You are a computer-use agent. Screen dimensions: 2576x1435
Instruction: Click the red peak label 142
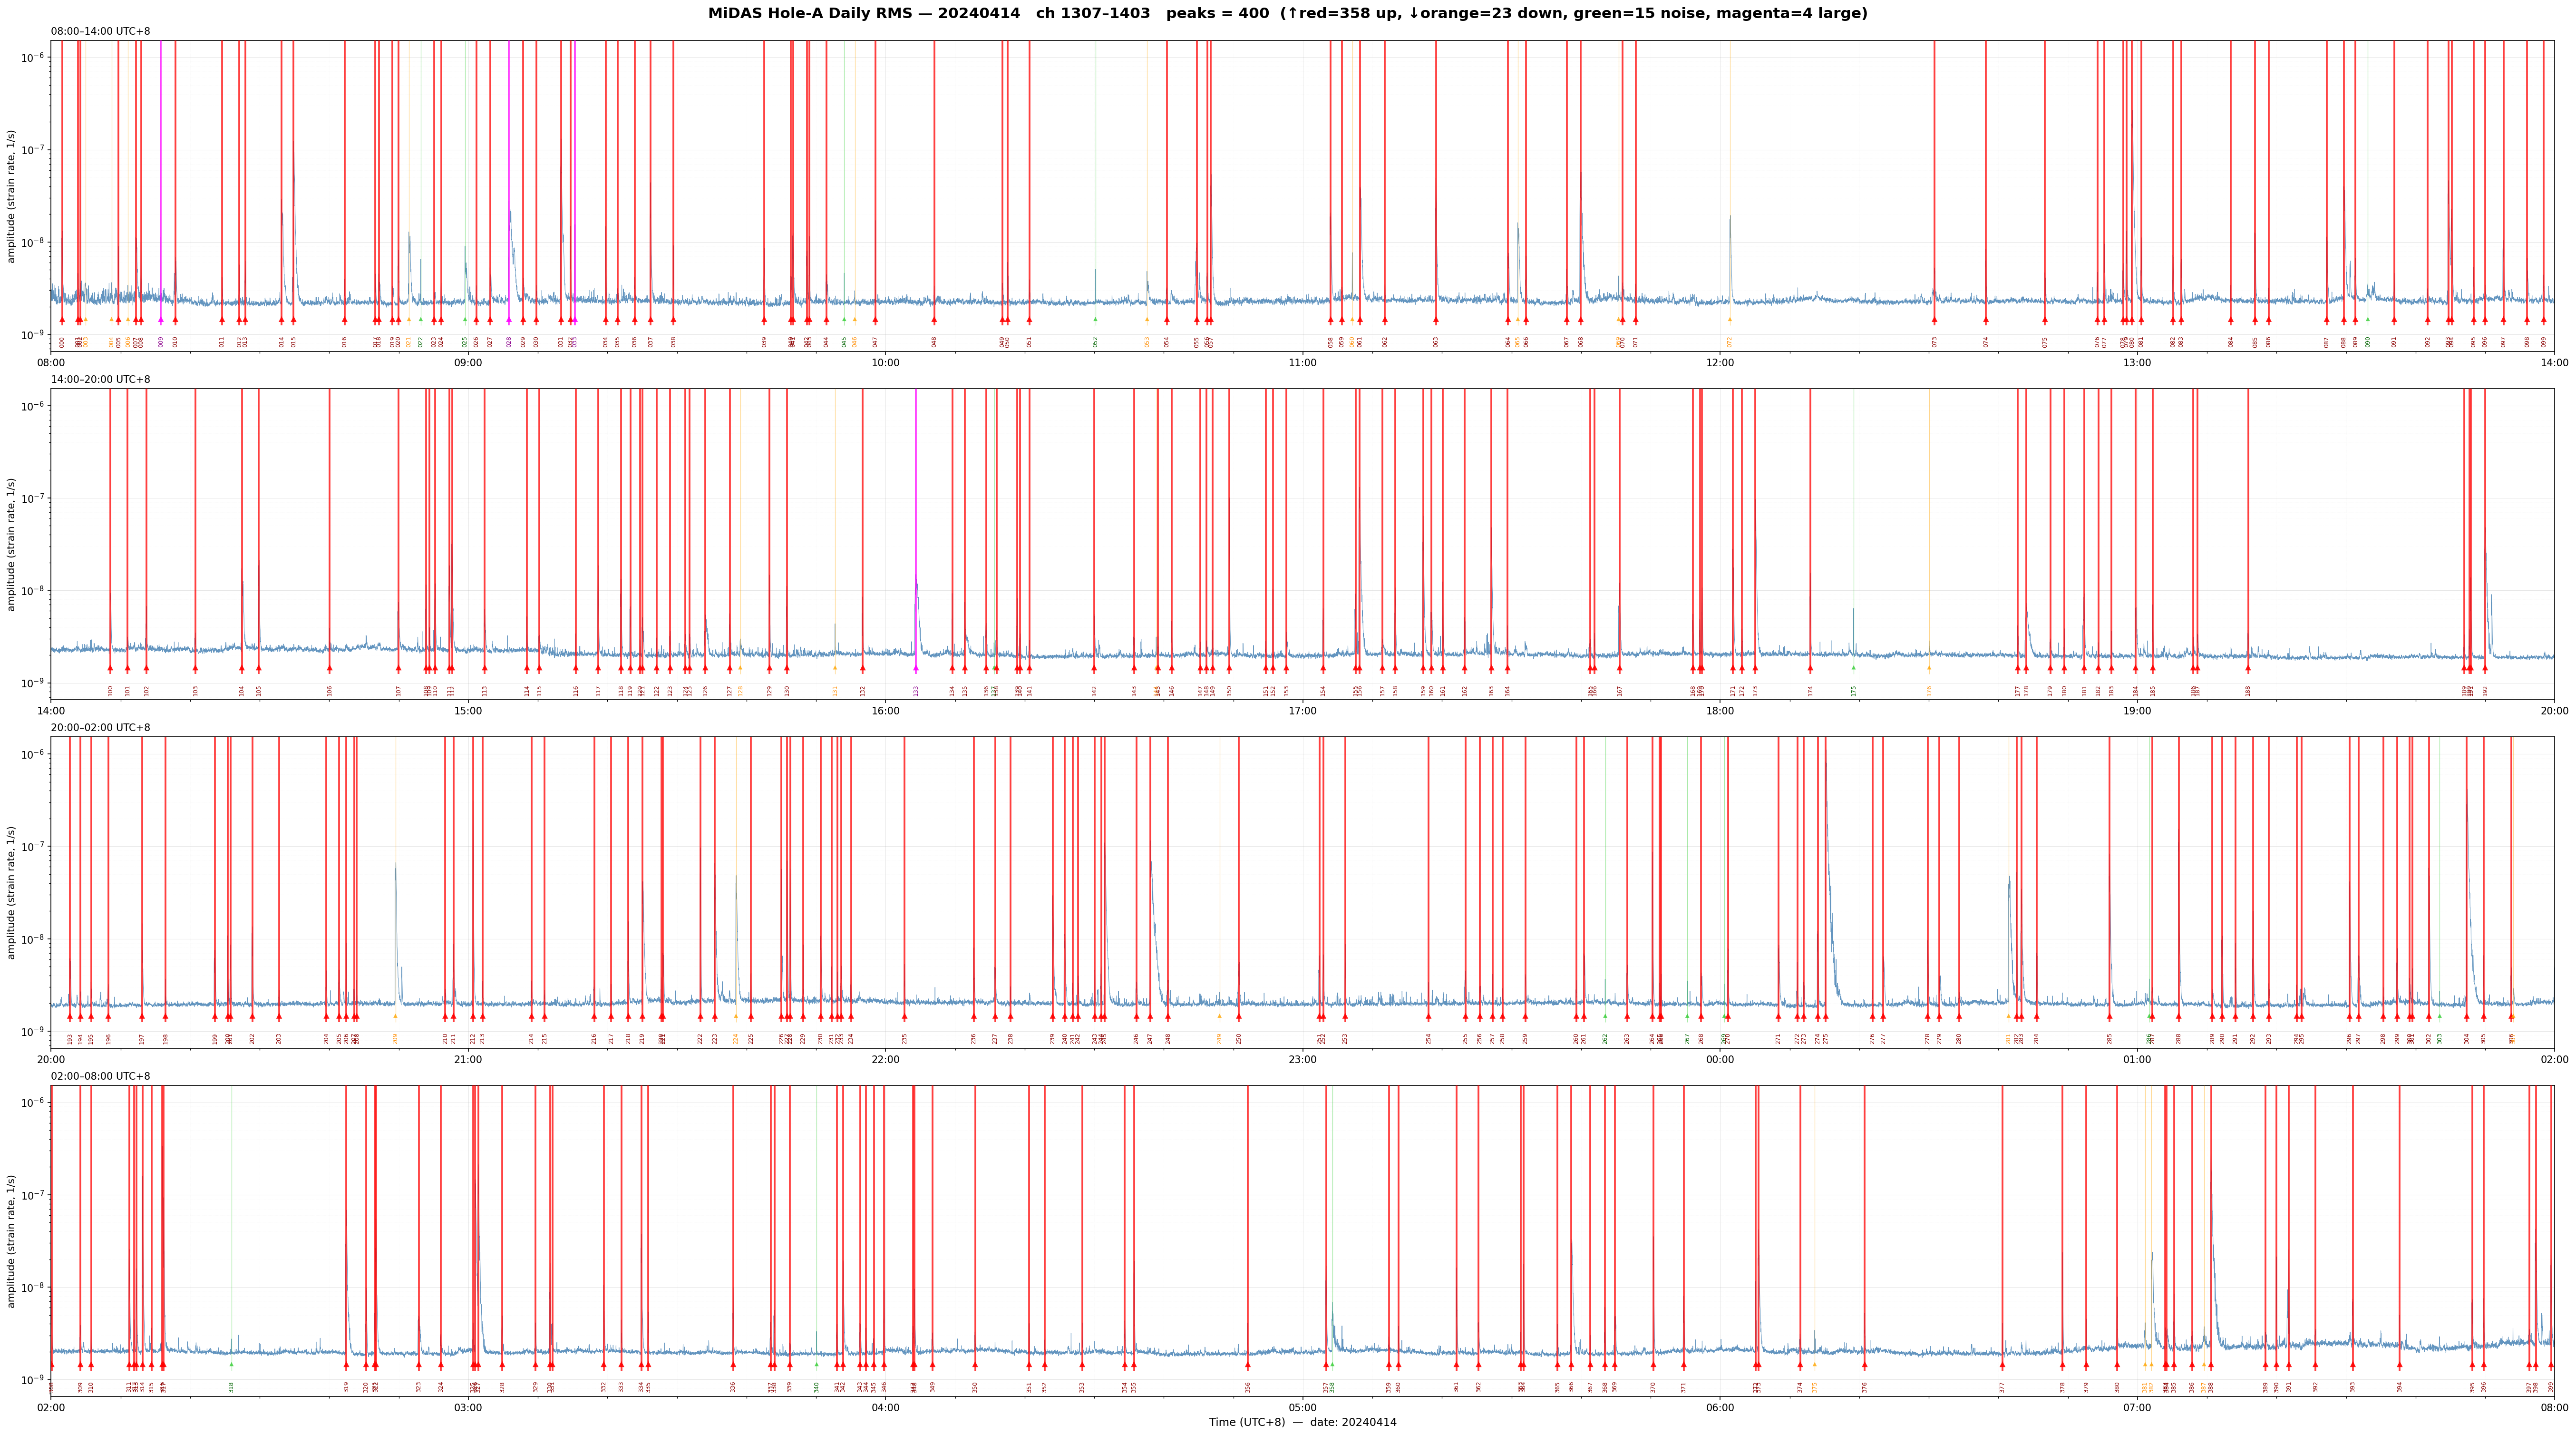[x=1095, y=690]
